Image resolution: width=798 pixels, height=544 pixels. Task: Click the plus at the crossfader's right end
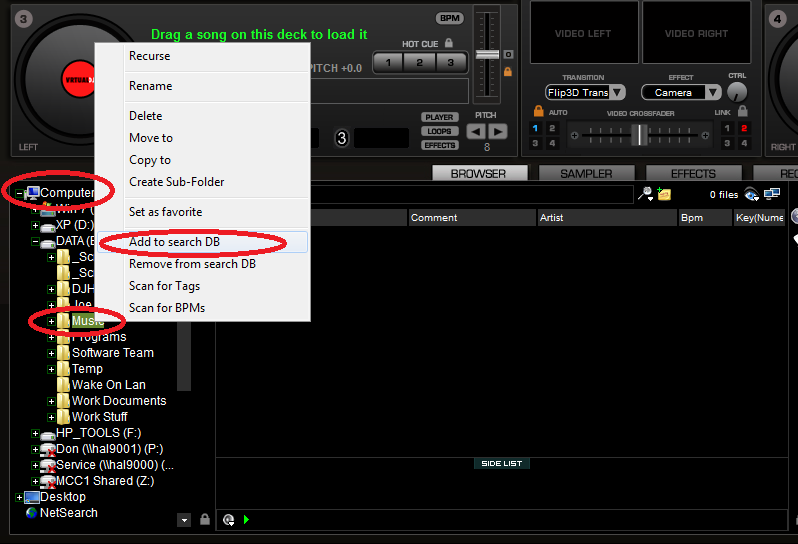[x=705, y=135]
